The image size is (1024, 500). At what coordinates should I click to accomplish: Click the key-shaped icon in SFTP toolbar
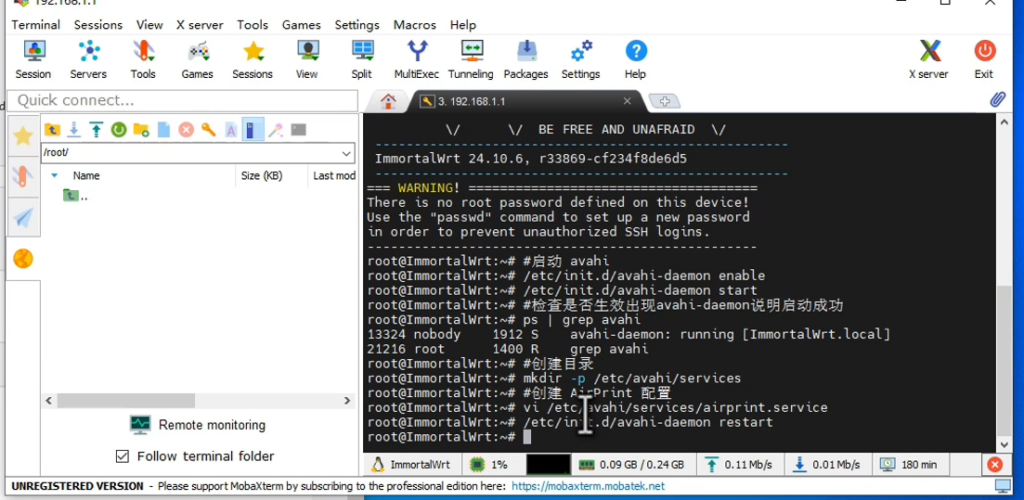pyautogui.click(x=208, y=129)
